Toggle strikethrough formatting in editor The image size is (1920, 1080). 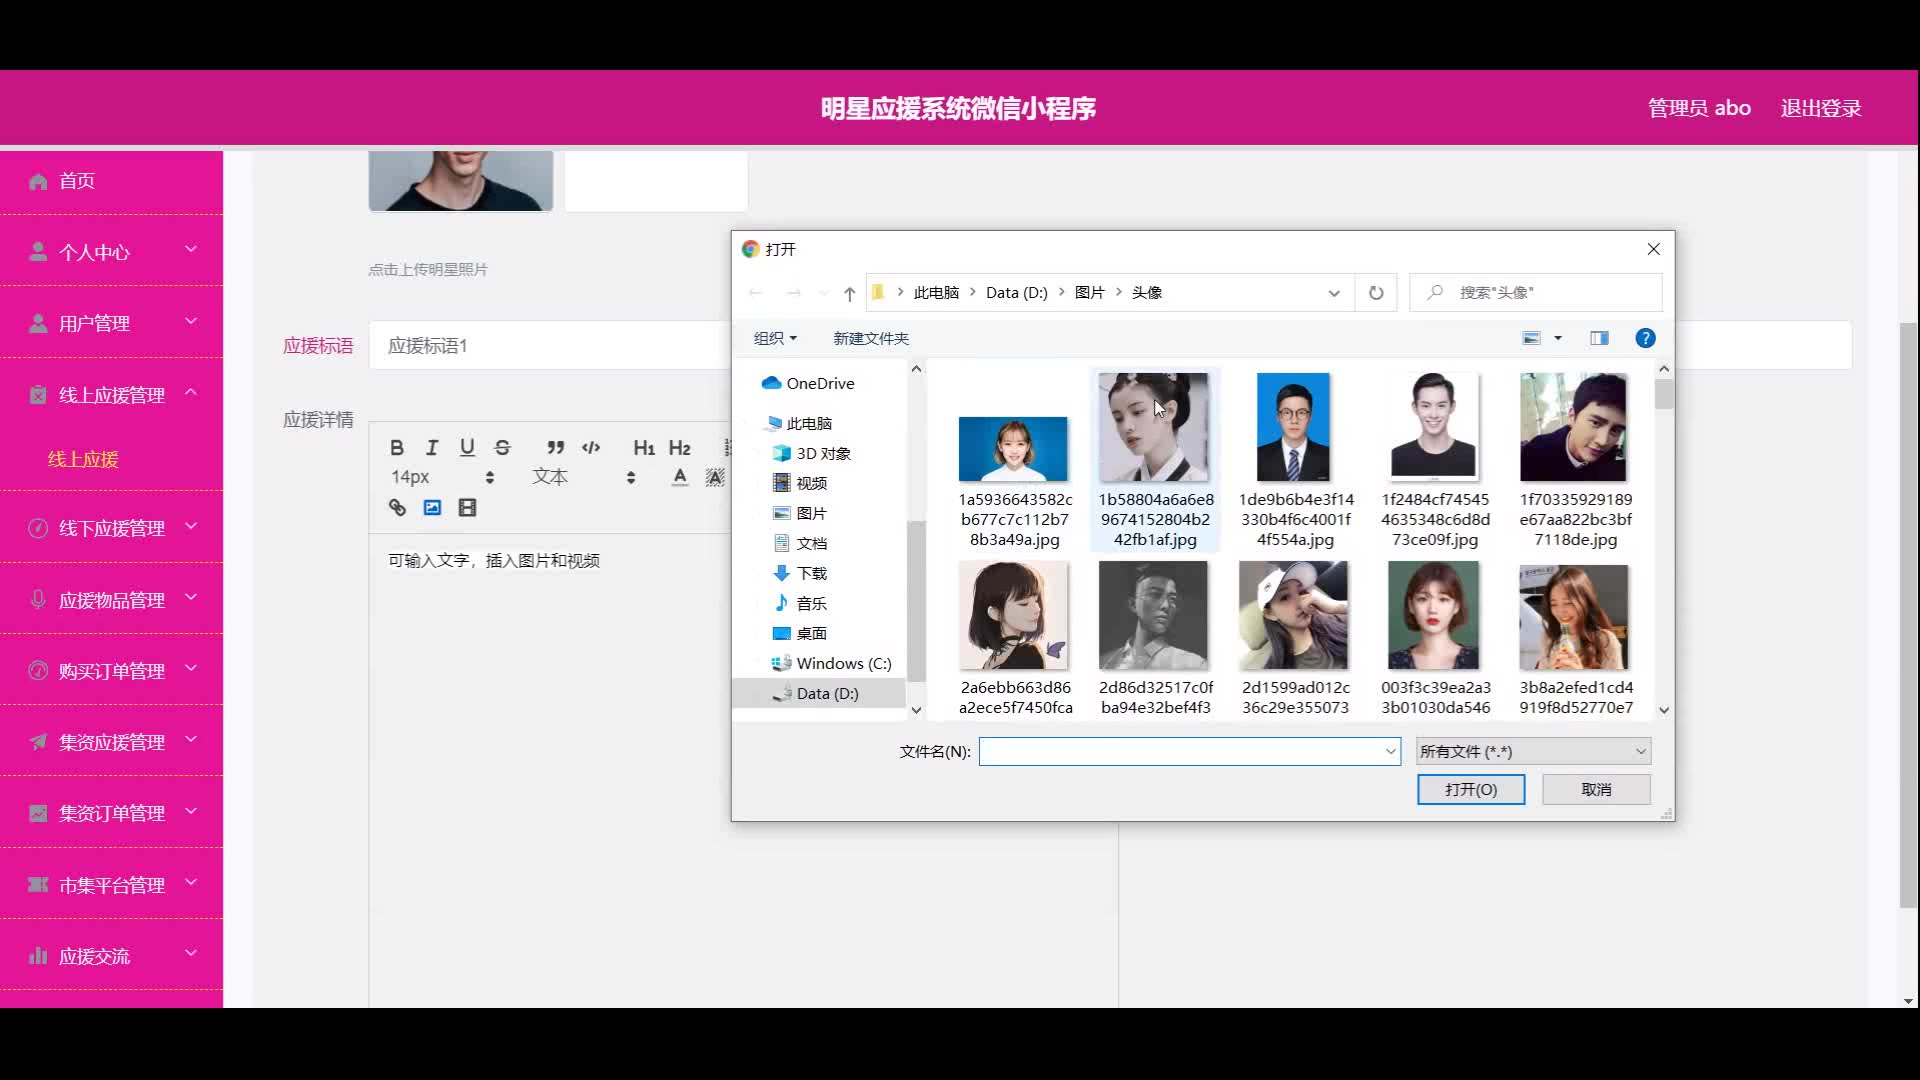pos(503,447)
